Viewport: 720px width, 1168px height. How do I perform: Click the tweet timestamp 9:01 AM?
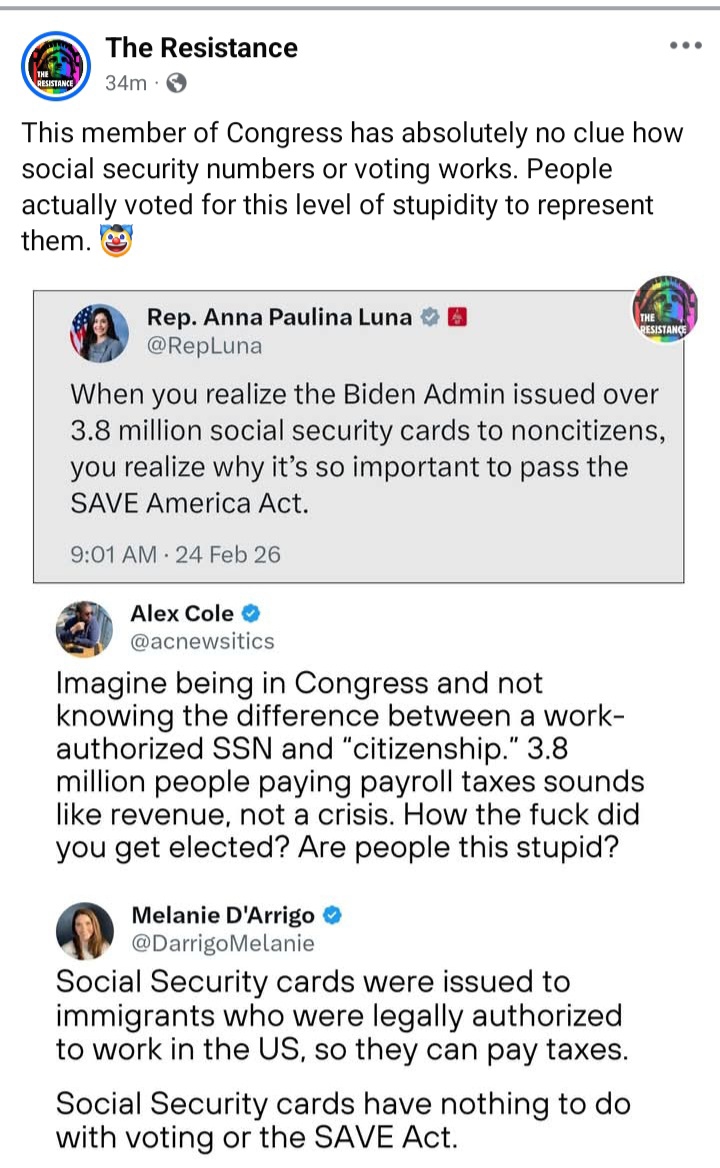coord(113,554)
